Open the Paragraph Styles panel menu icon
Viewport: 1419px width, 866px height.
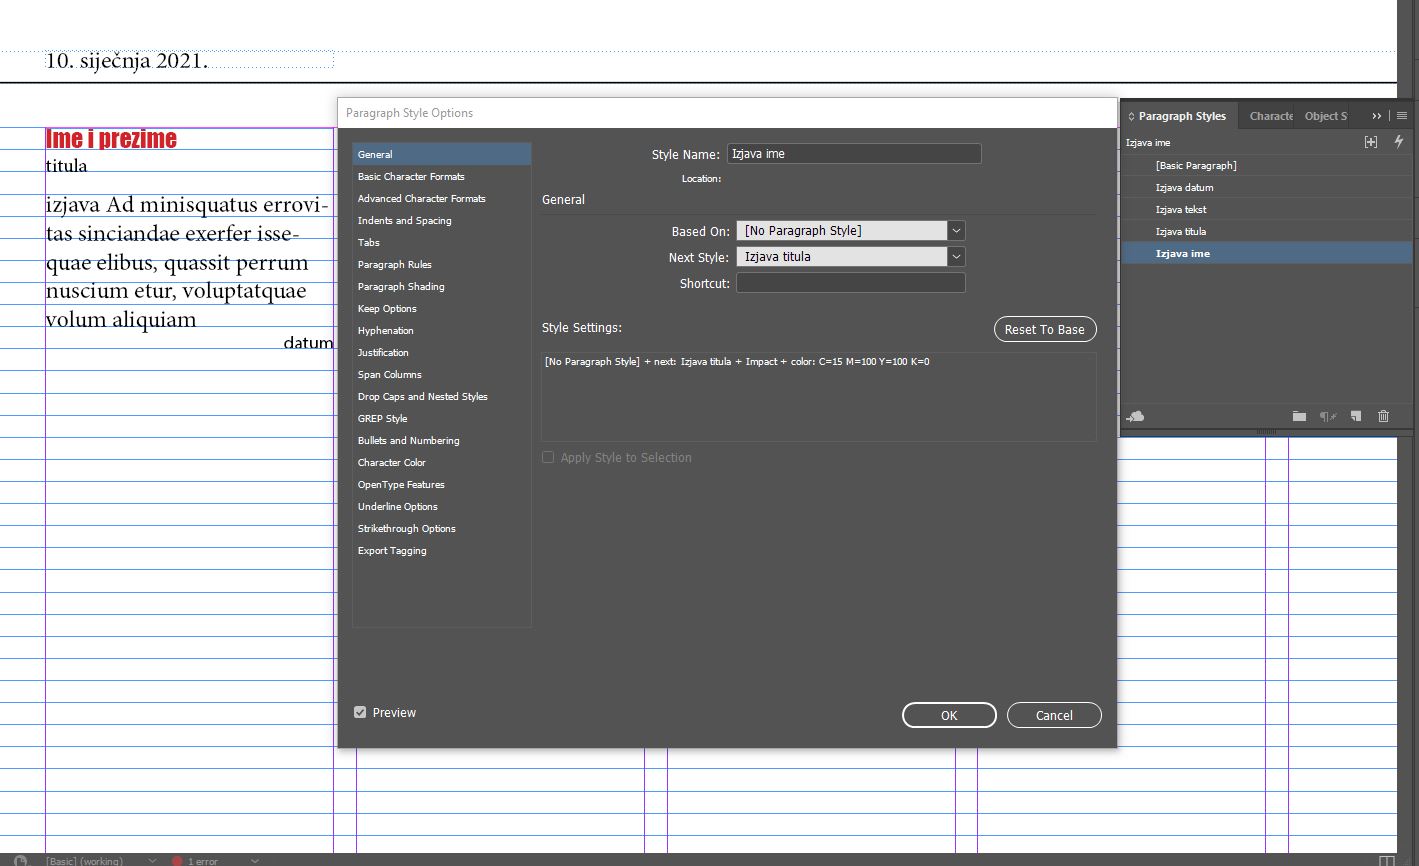[x=1402, y=116]
